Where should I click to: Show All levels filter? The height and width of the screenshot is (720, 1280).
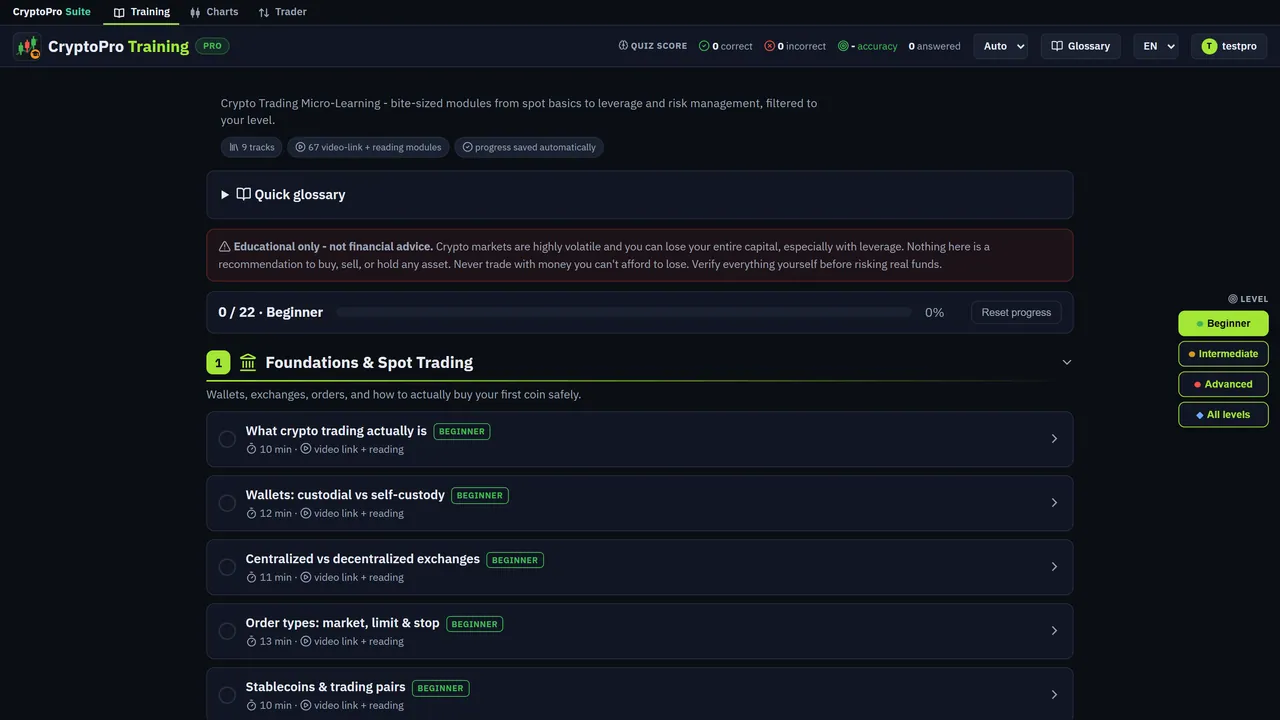click(x=1223, y=414)
